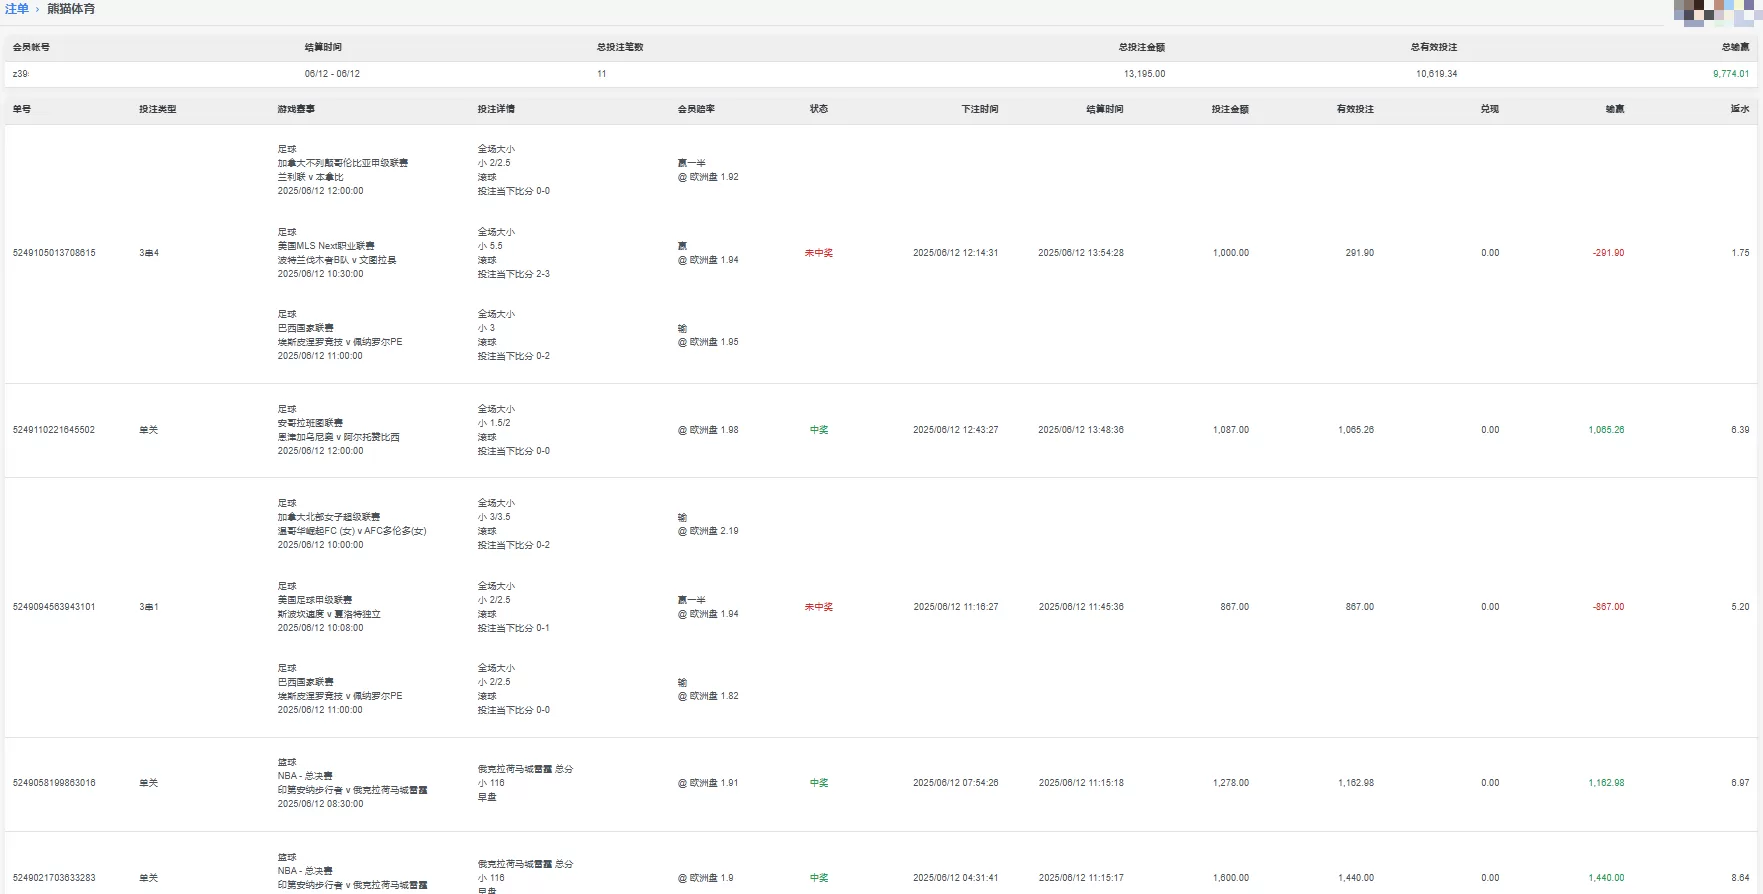Click bet amount 1,278.00
1763x894 pixels.
point(1230,783)
